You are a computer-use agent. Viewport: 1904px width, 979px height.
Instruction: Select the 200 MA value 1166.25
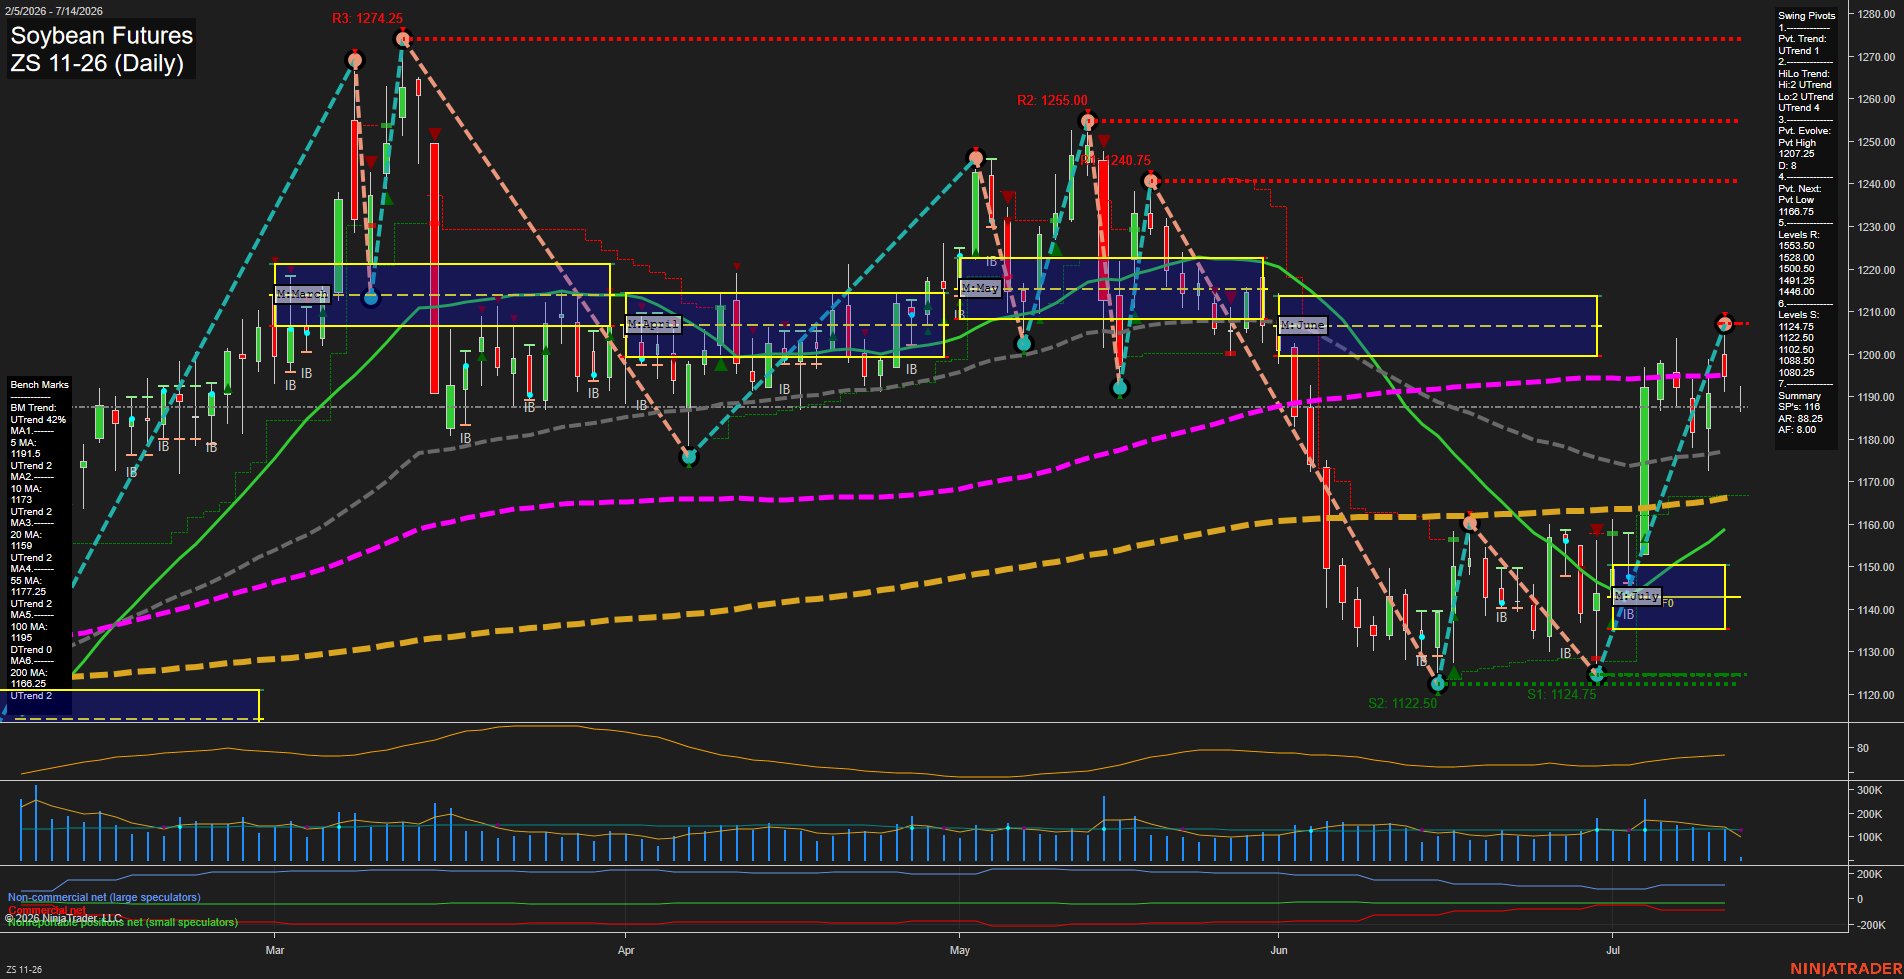[x=28, y=684]
